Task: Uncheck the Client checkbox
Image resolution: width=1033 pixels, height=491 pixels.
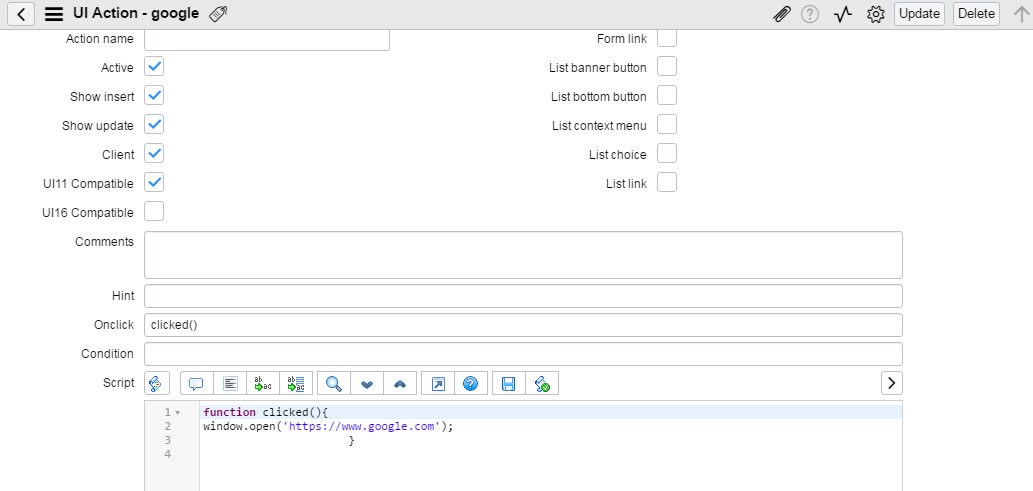Action: pos(154,154)
